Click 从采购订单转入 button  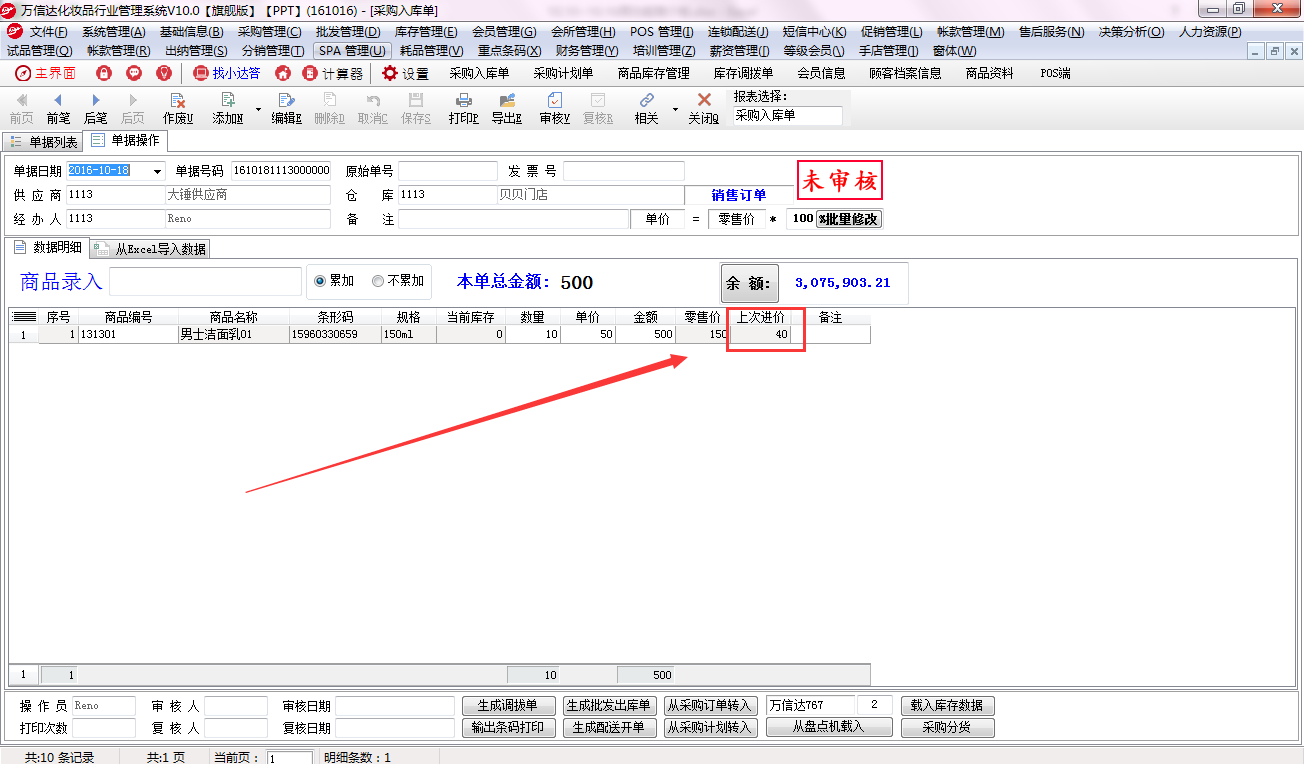(710, 706)
